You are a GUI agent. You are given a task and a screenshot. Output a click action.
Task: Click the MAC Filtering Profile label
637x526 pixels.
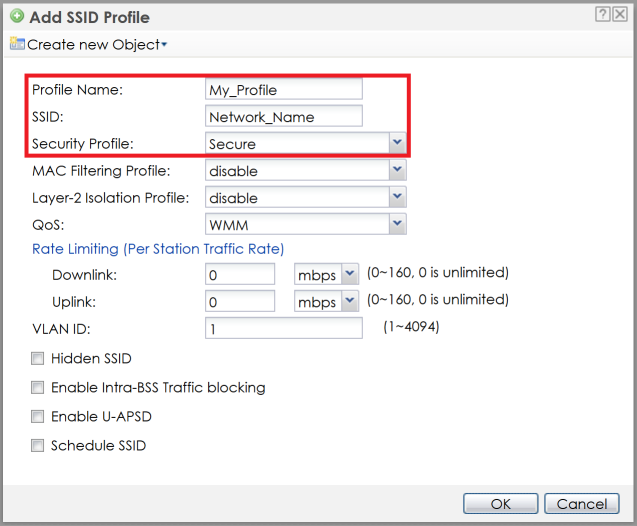(x=101, y=171)
